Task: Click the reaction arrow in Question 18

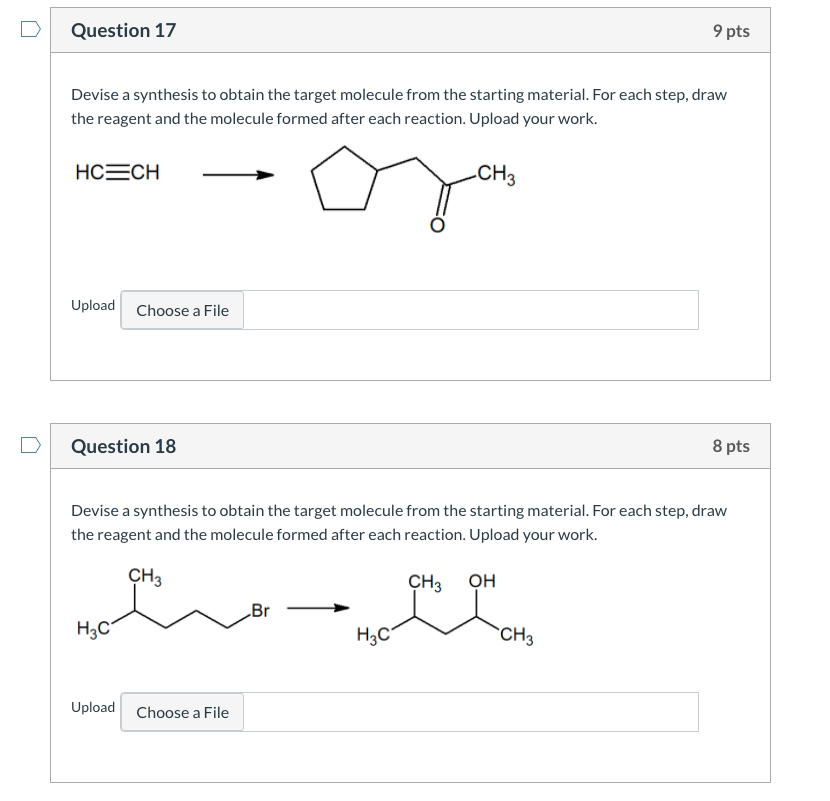Action: coord(318,607)
